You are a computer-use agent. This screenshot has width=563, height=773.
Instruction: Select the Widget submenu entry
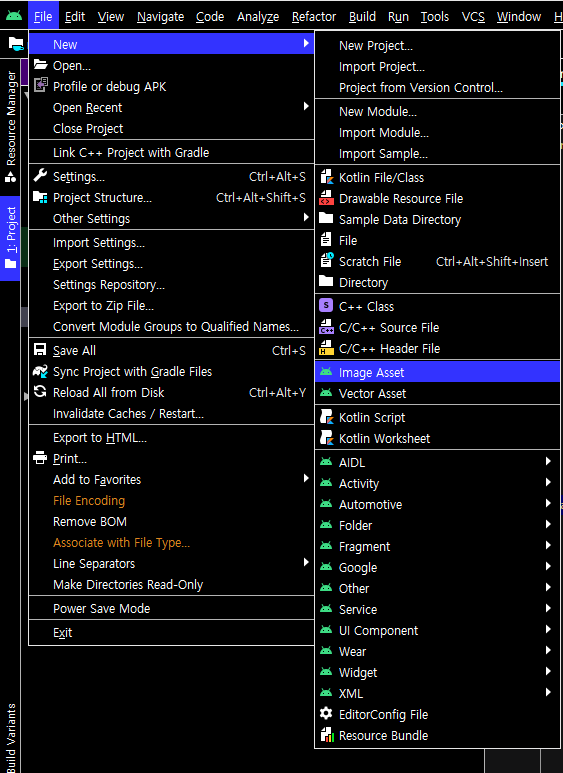437,672
